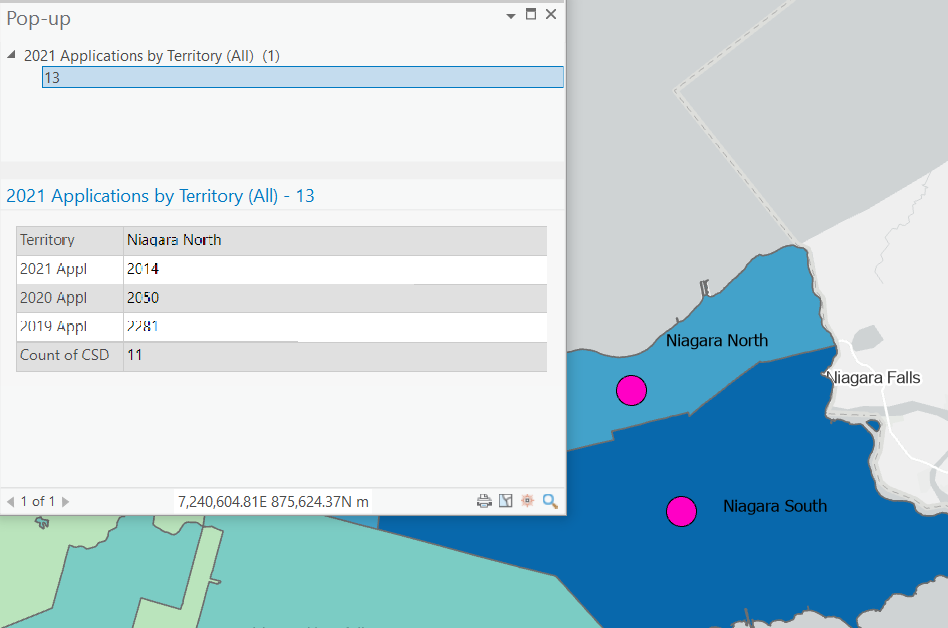Viewport: 948px width, 628px height.
Task: Select the highlighted record 13
Action: (300, 77)
